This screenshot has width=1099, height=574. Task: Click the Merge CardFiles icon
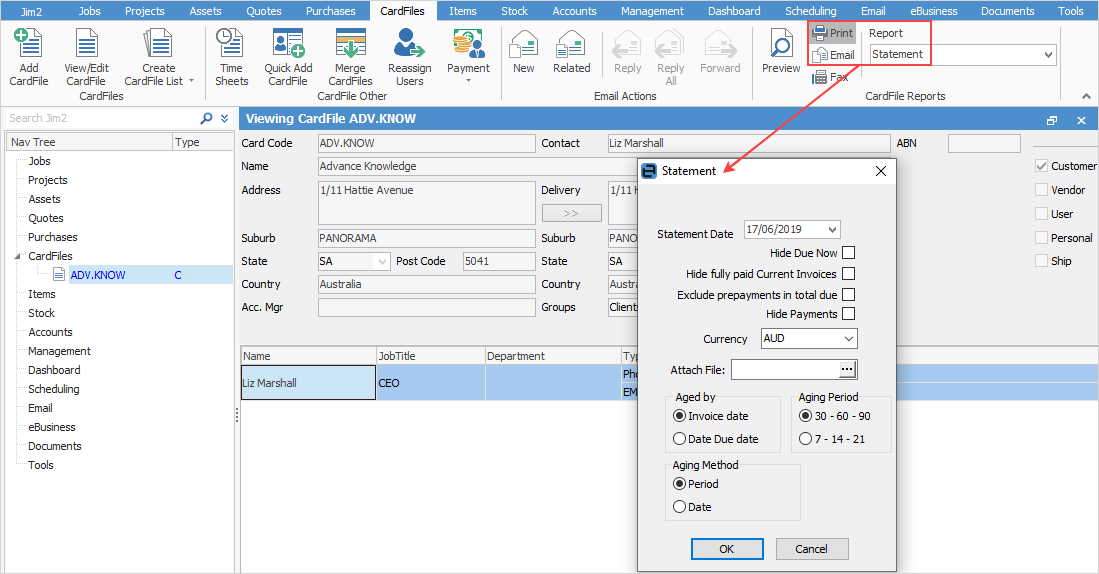tap(350, 46)
